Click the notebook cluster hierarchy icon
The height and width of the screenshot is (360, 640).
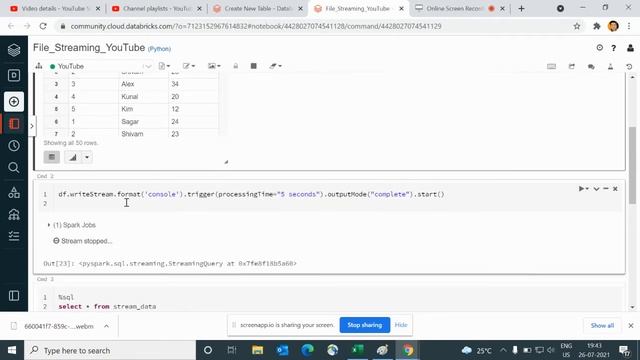tap(39, 66)
